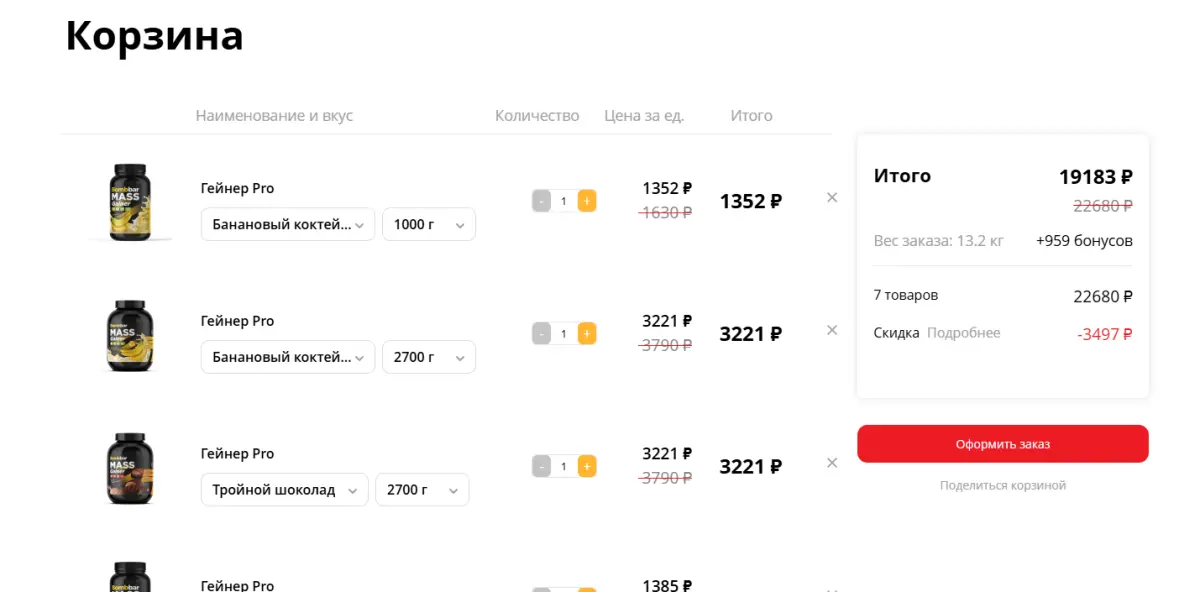Image resolution: width=1200 pixels, height=592 pixels.
Task: Delete Тройной шоколад gainer from cart
Action: pyautogui.click(x=832, y=463)
